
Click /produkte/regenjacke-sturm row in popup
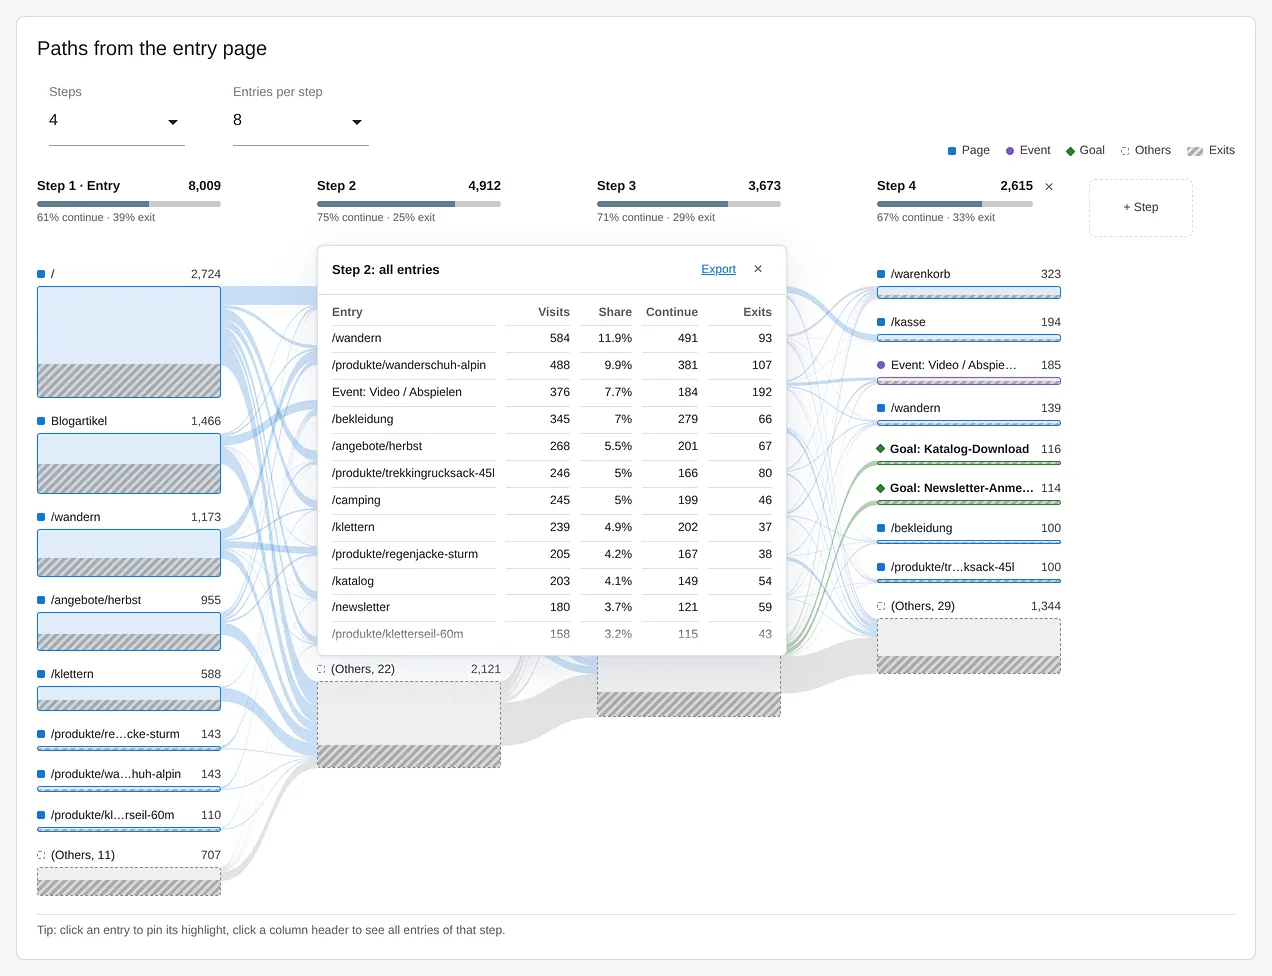(552, 554)
